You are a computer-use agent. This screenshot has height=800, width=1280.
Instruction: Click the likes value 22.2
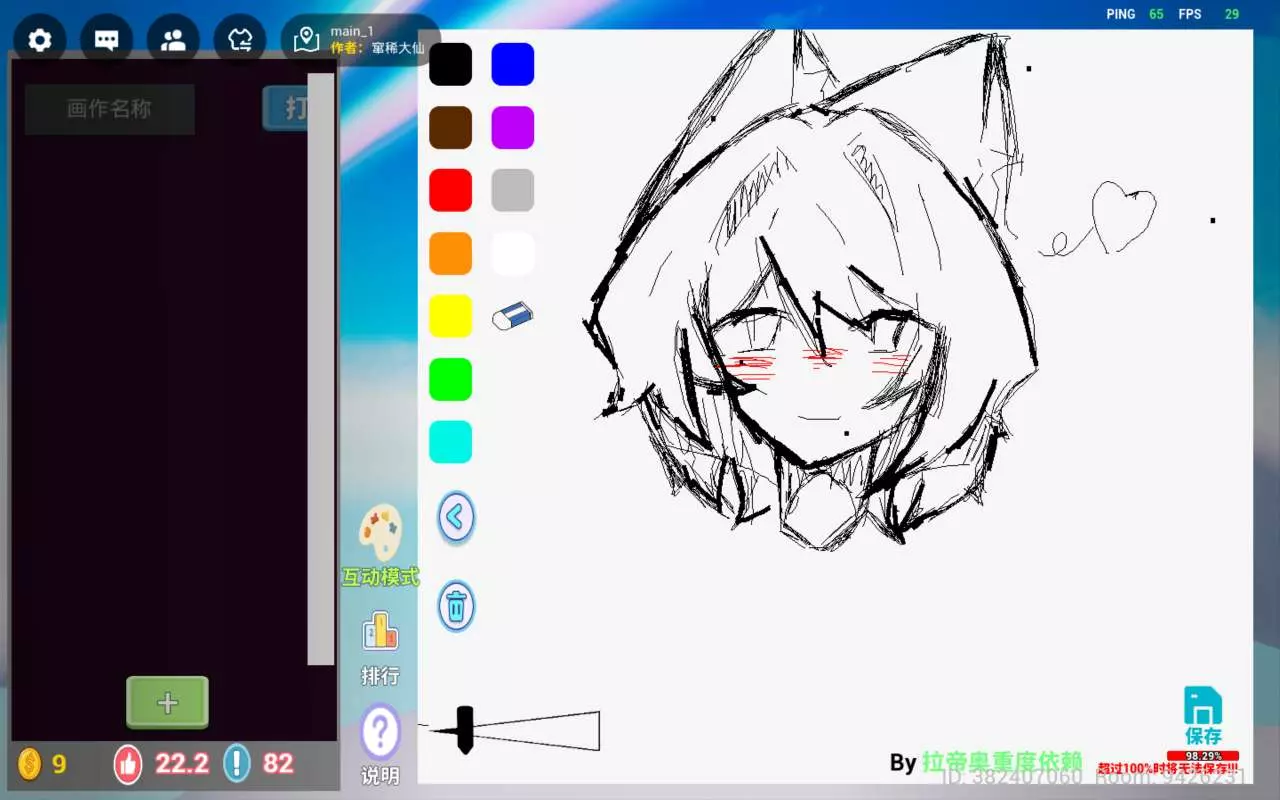pos(182,764)
